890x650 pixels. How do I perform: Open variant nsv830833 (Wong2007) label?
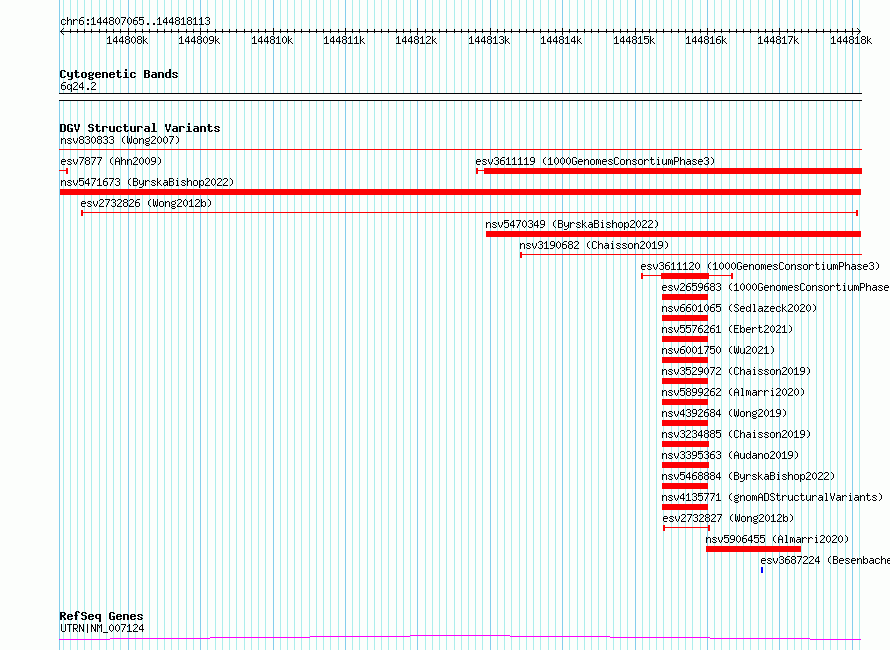click(120, 140)
